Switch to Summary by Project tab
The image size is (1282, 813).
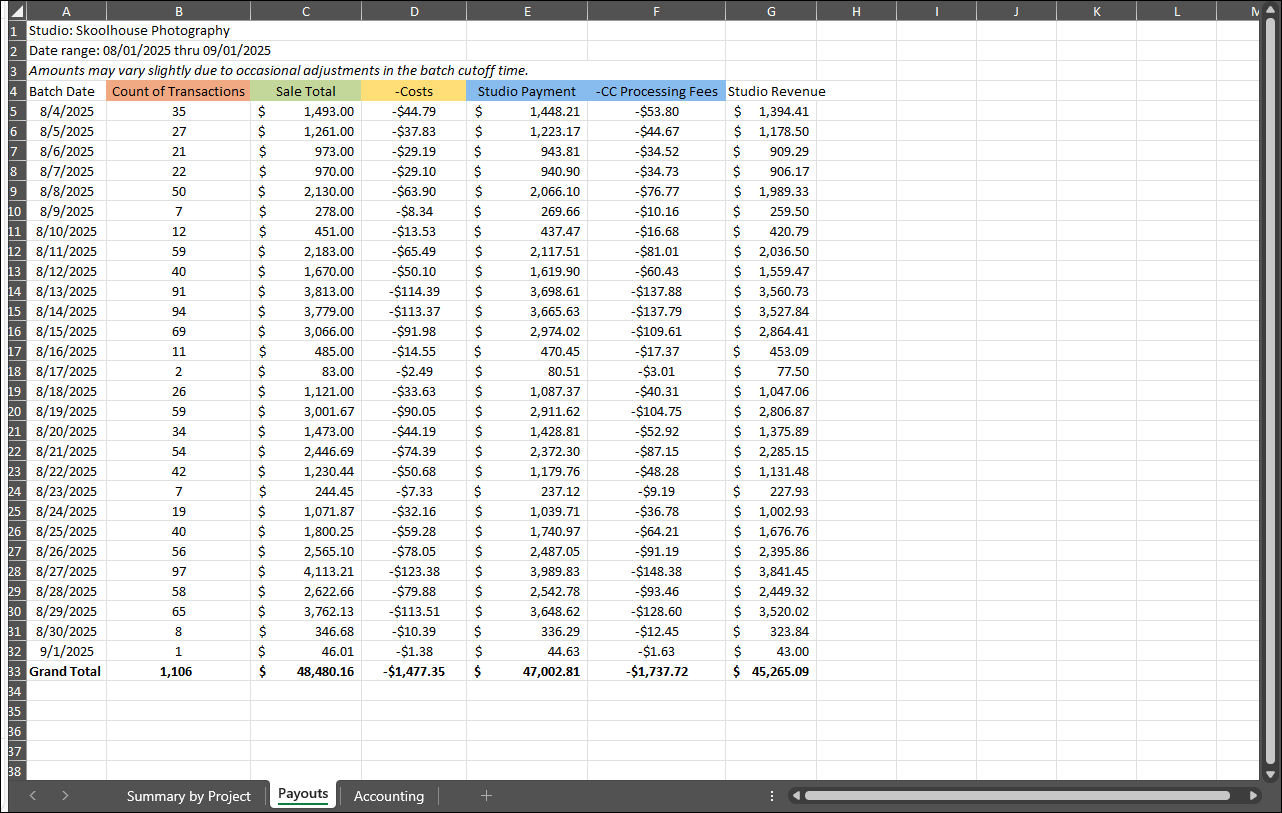click(188, 796)
